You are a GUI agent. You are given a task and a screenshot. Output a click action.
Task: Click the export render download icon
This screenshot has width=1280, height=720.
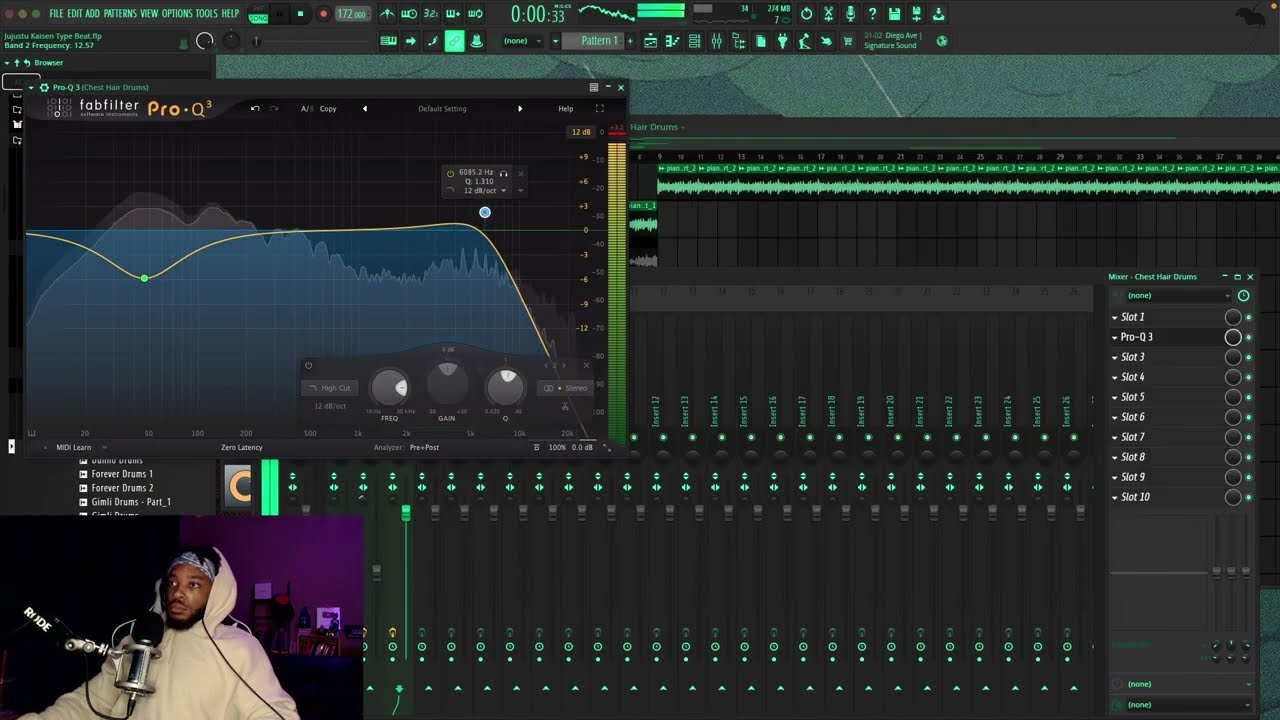[938, 14]
